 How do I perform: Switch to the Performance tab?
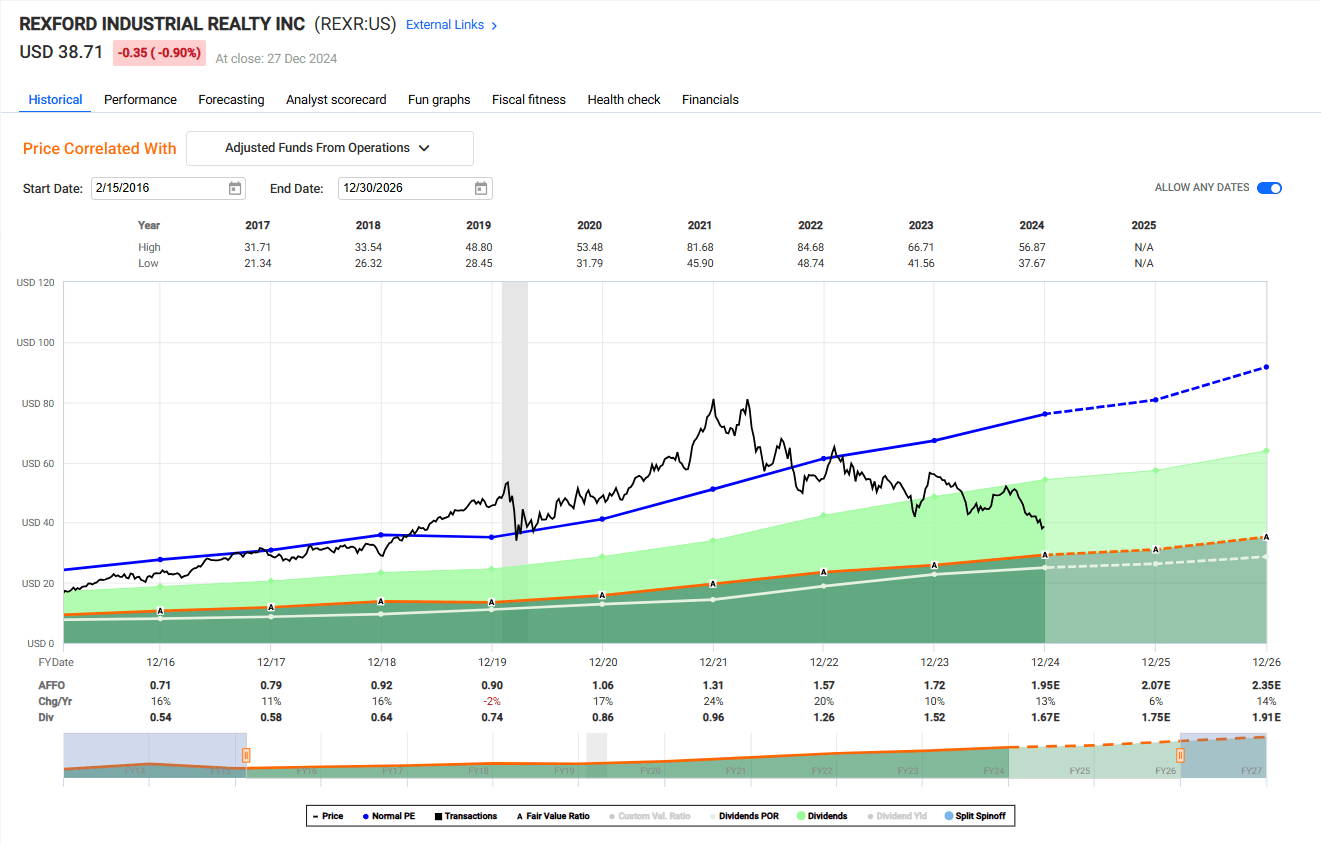(x=140, y=99)
